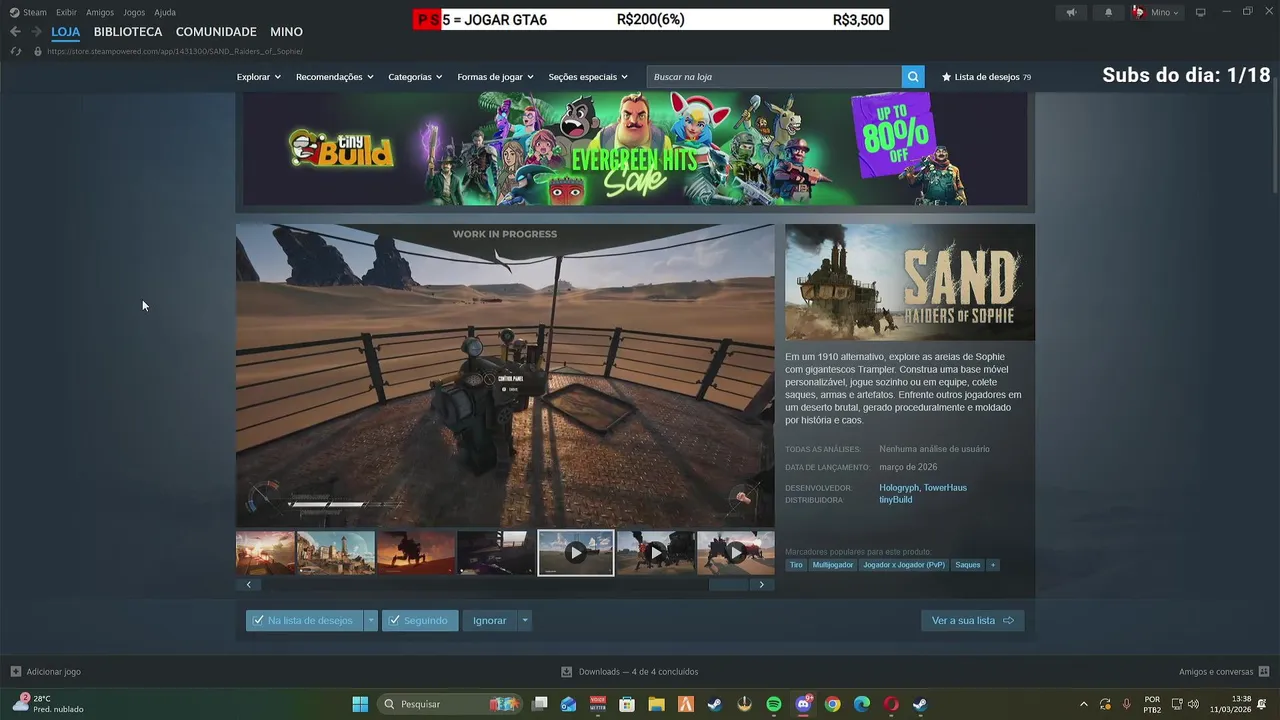Click the system tray volume icon
The image size is (1280, 720).
click(x=1193, y=704)
